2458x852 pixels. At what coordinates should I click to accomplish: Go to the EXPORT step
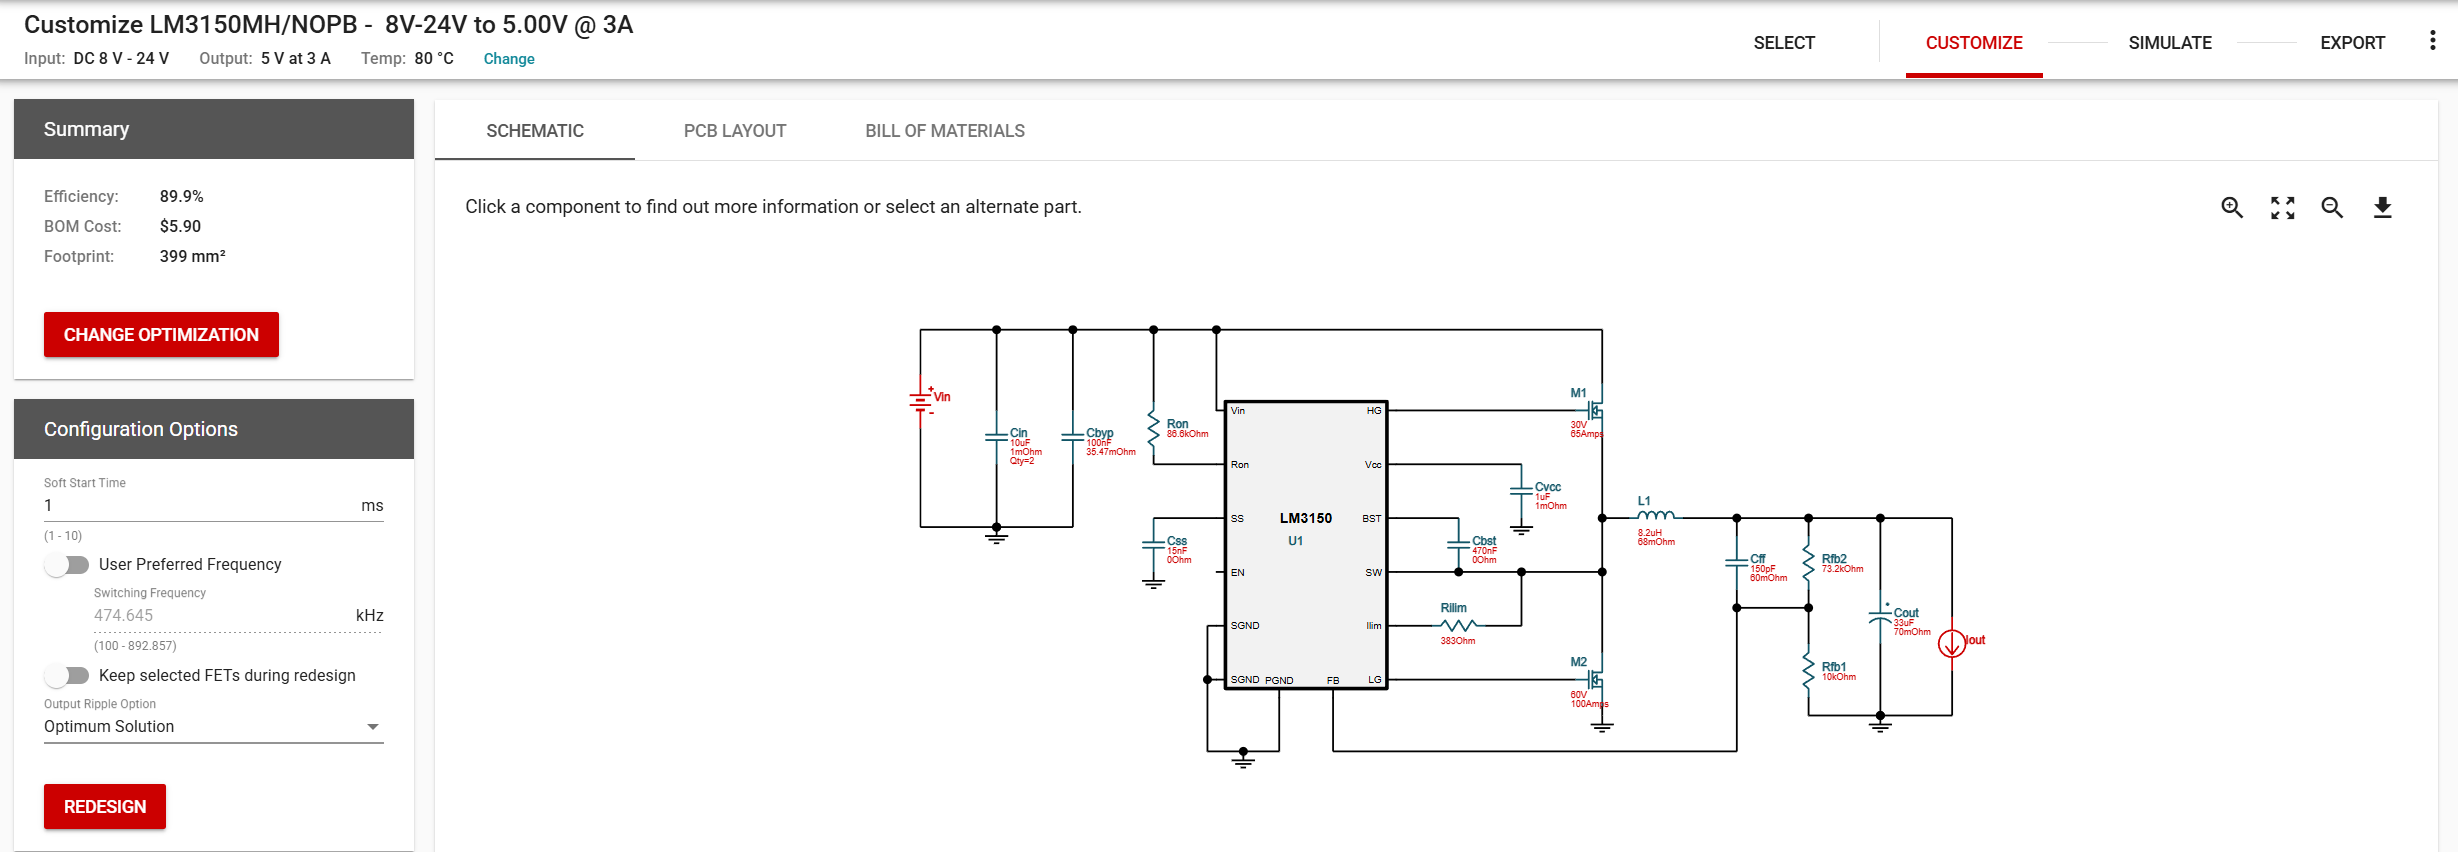click(2352, 43)
